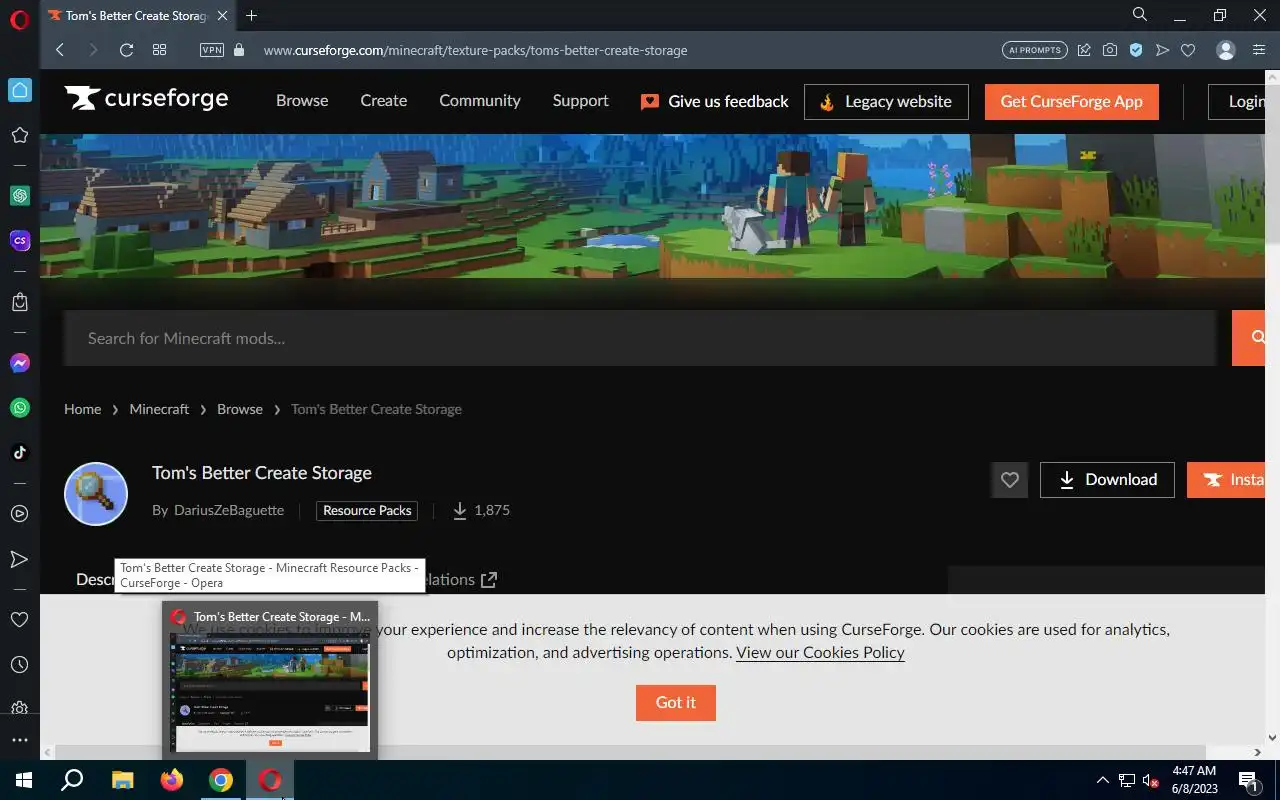Open AI Prompts in address bar
The height and width of the screenshot is (800, 1280).
pyautogui.click(x=1035, y=50)
